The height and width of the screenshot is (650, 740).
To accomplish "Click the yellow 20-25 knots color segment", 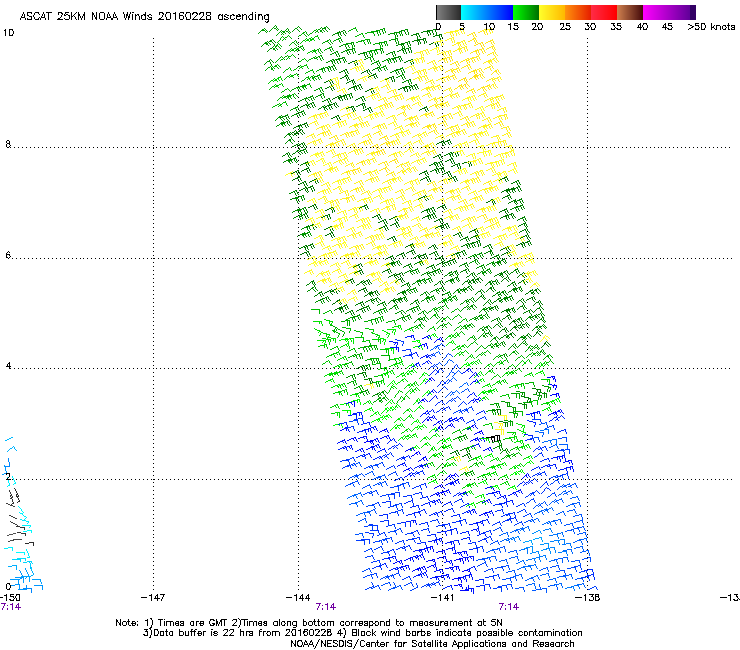I will coord(552,12).
